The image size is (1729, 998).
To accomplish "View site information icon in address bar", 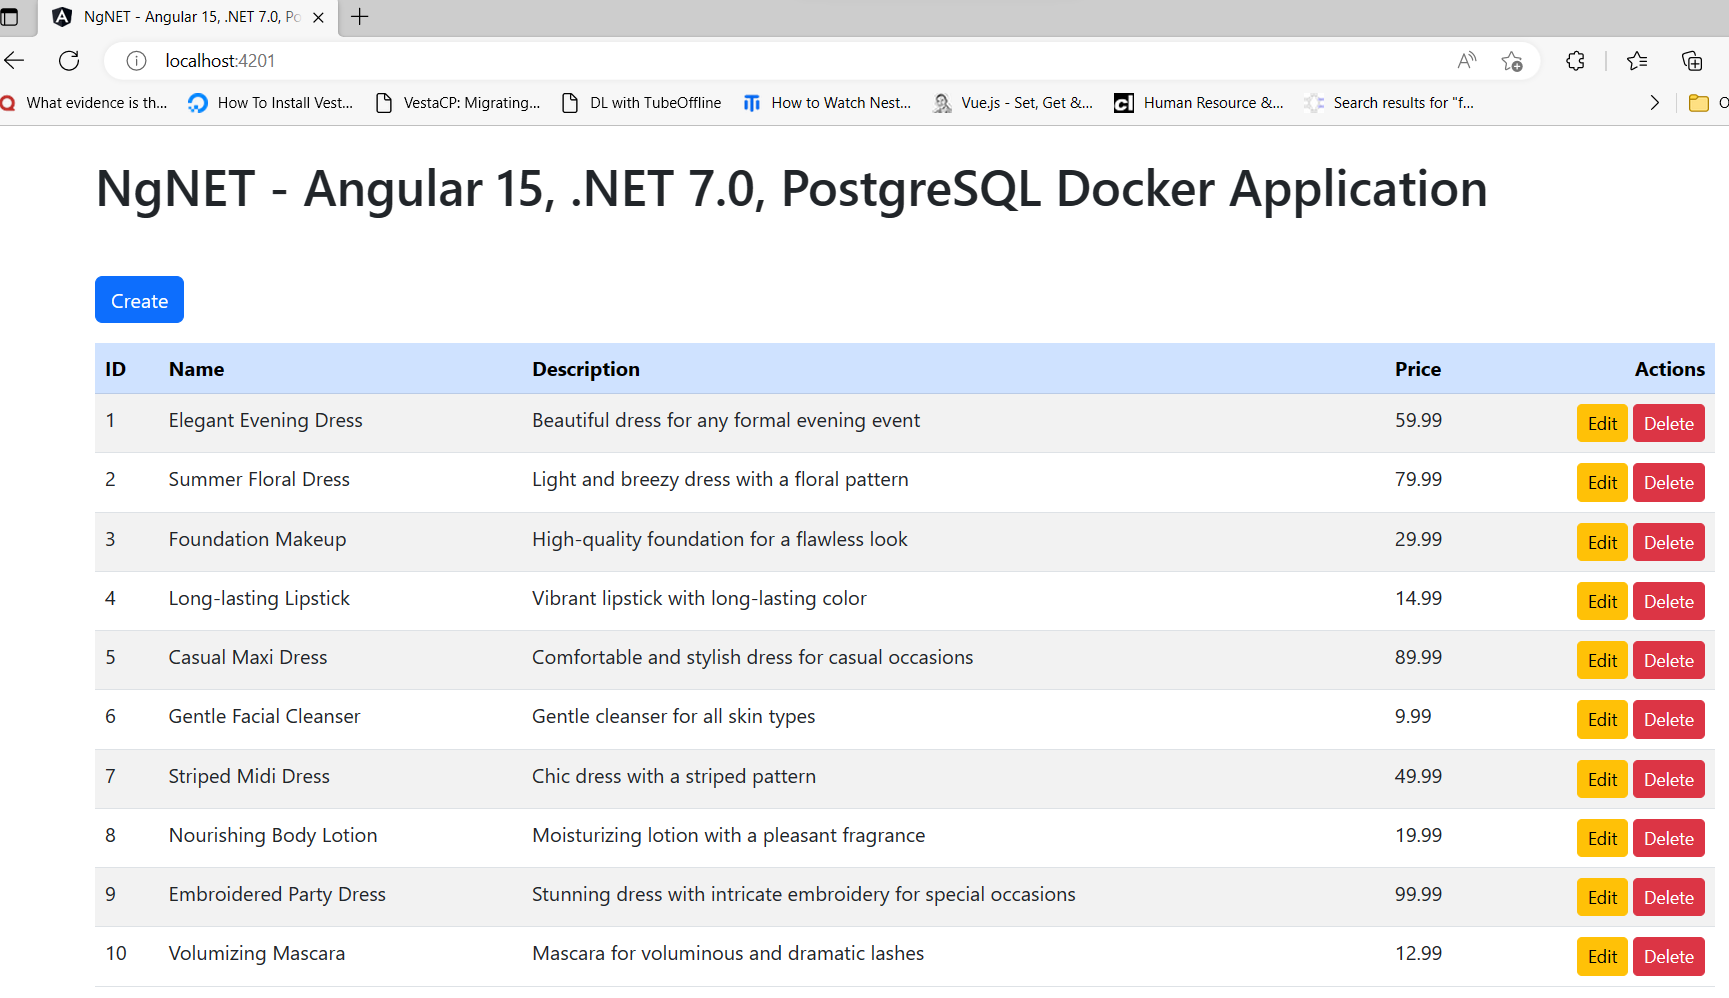I will [136, 61].
